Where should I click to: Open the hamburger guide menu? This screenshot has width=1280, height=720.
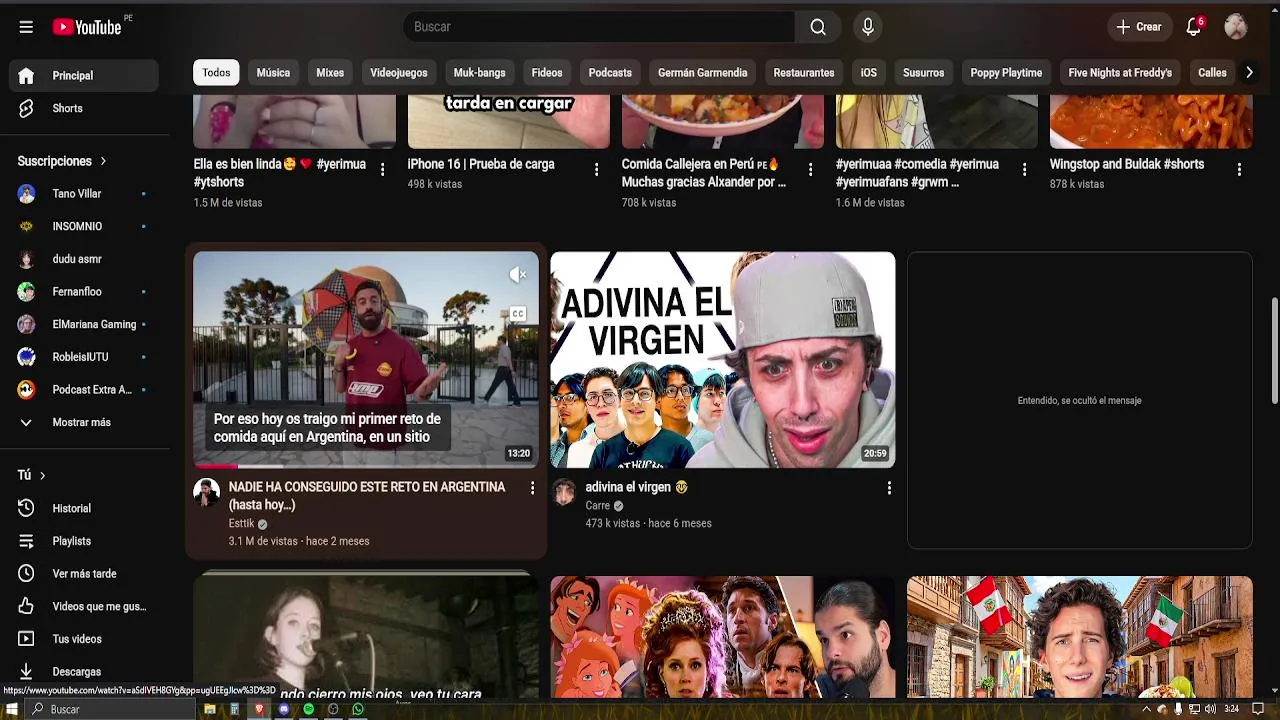[26, 27]
